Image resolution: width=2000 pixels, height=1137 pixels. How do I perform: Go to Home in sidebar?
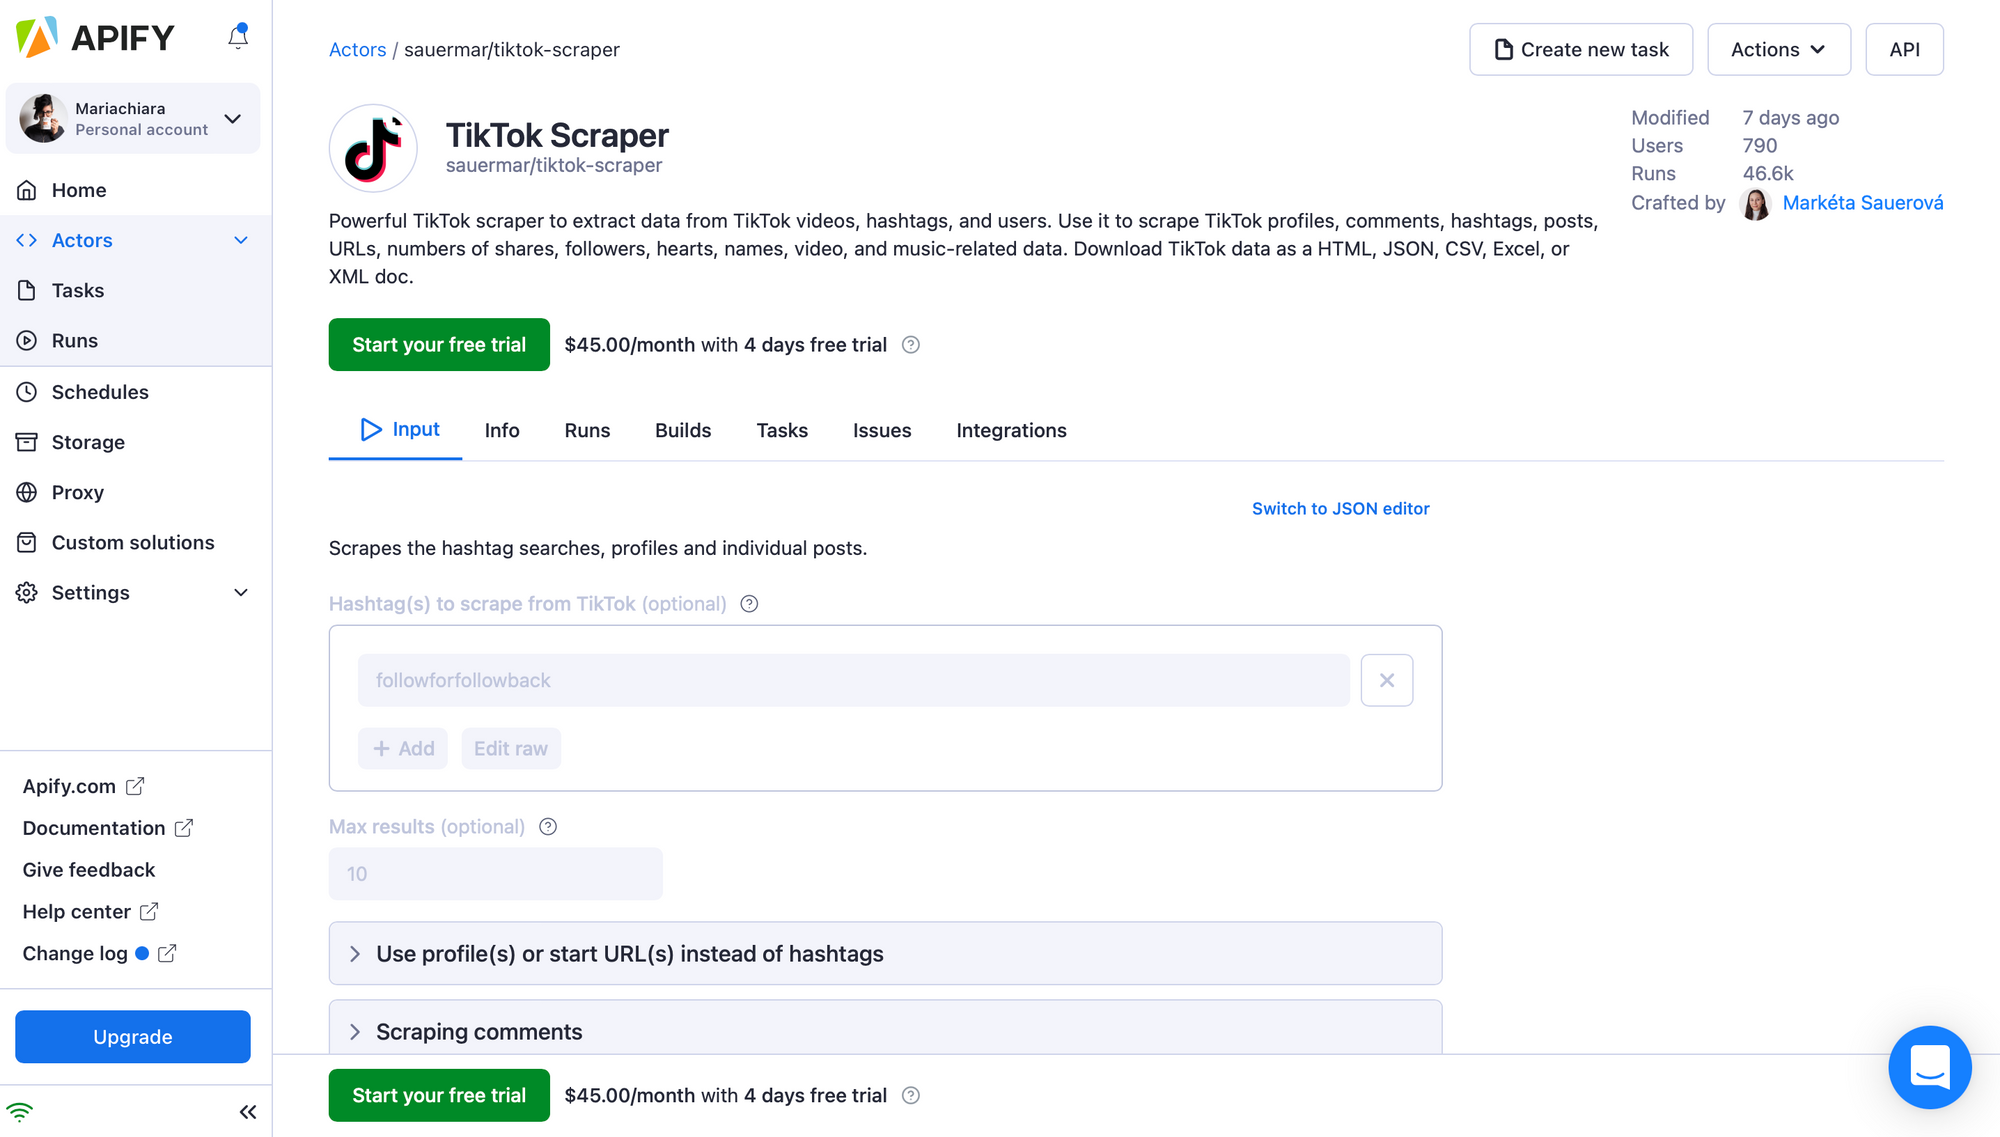[78, 190]
